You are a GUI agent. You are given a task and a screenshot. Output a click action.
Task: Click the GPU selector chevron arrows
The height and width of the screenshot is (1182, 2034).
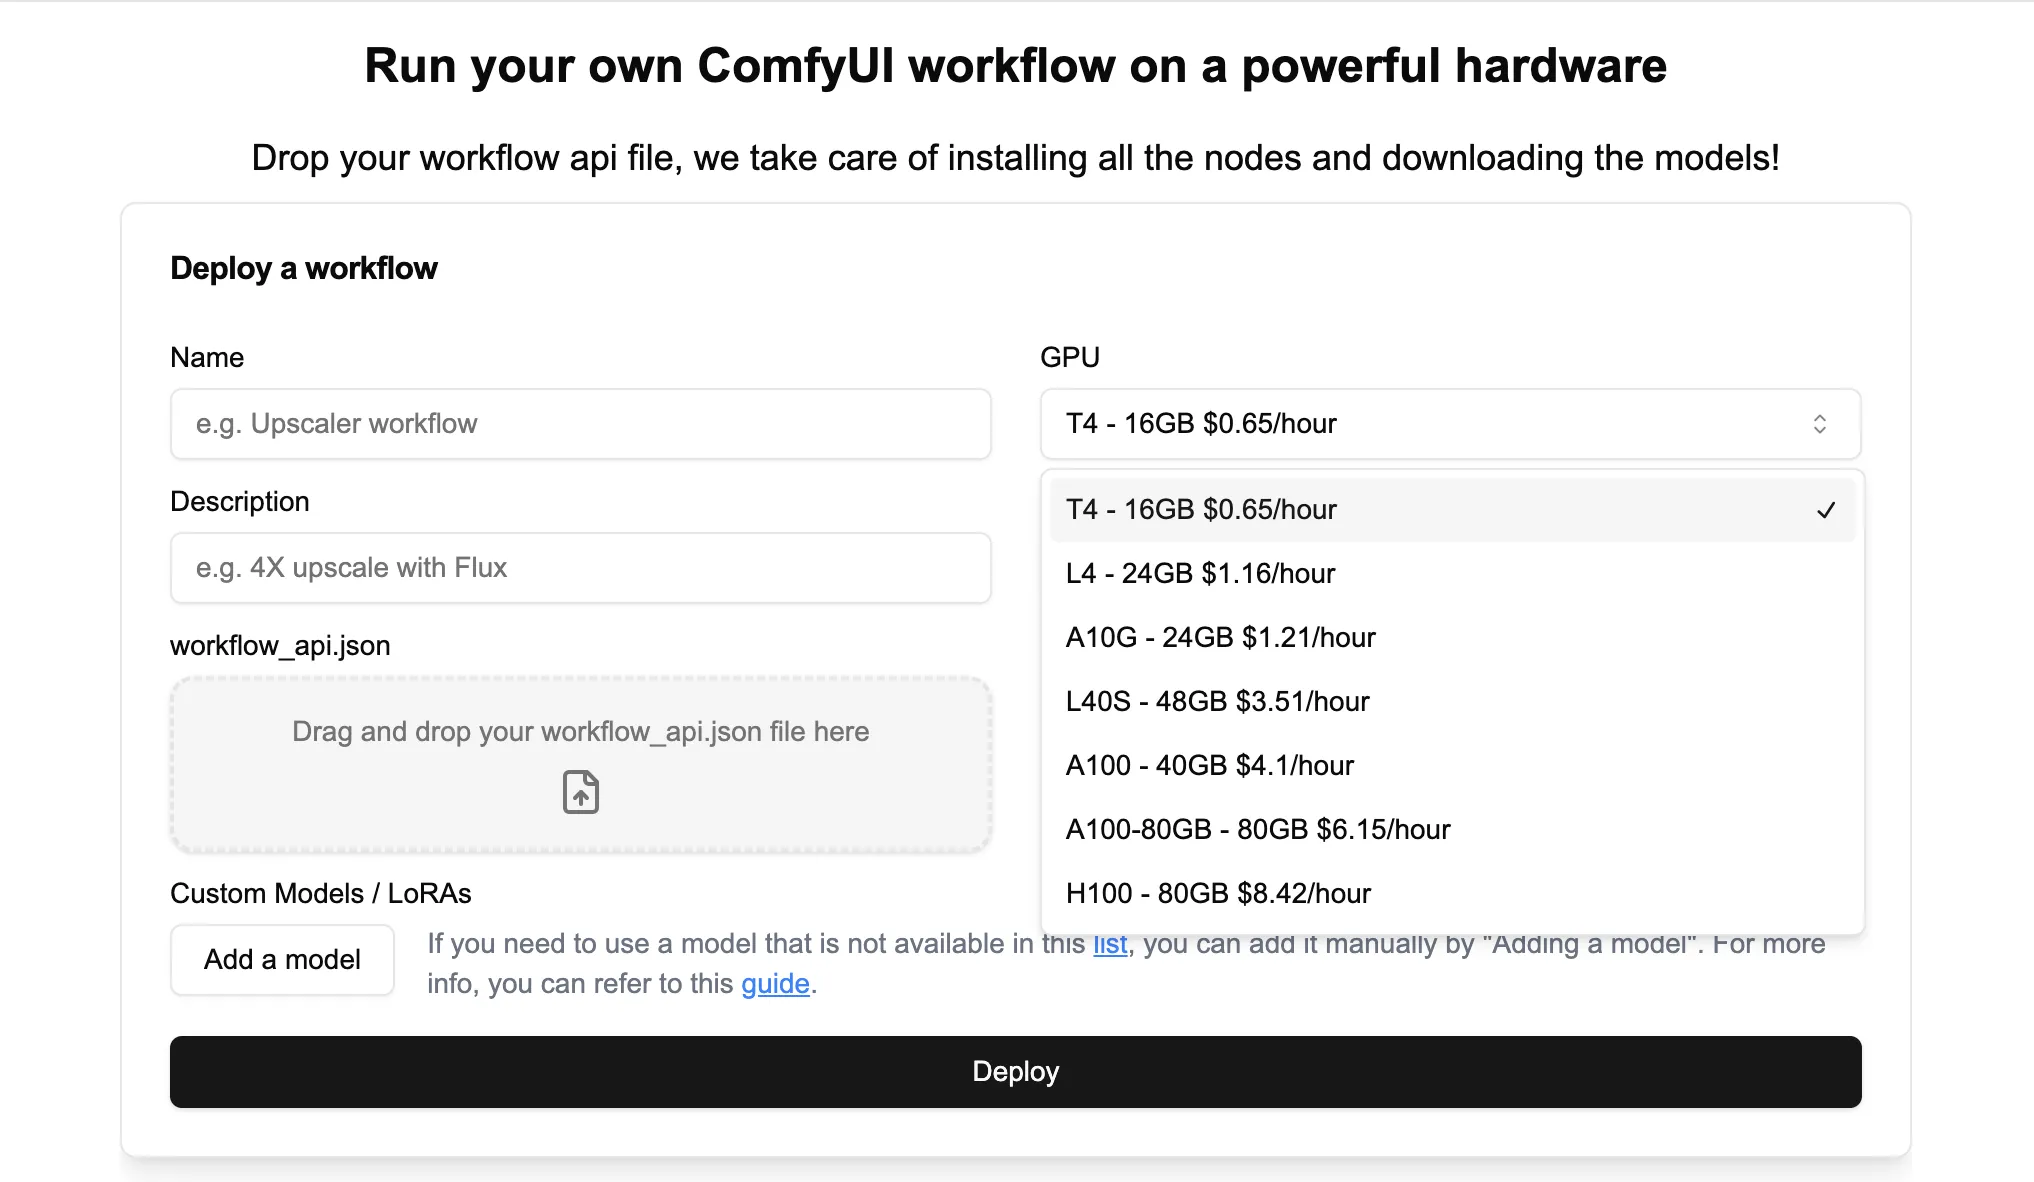tap(1820, 424)
